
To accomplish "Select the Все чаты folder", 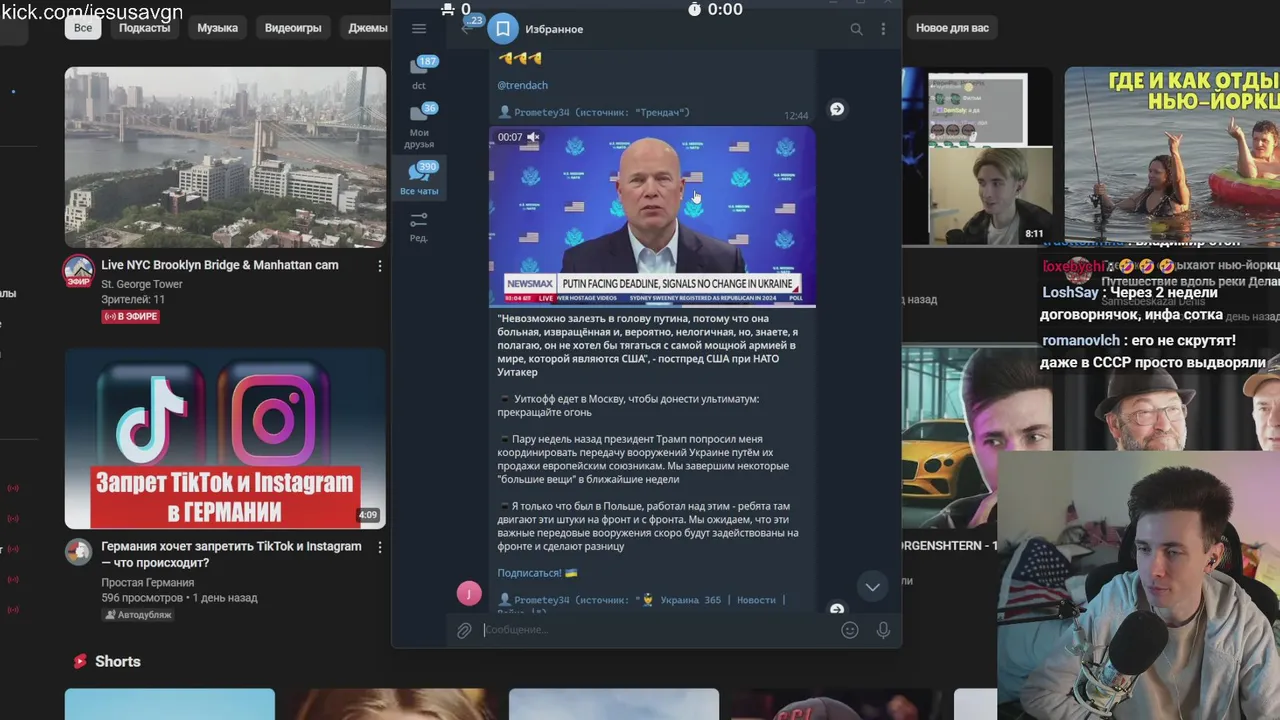I will [x=420, y=178].
